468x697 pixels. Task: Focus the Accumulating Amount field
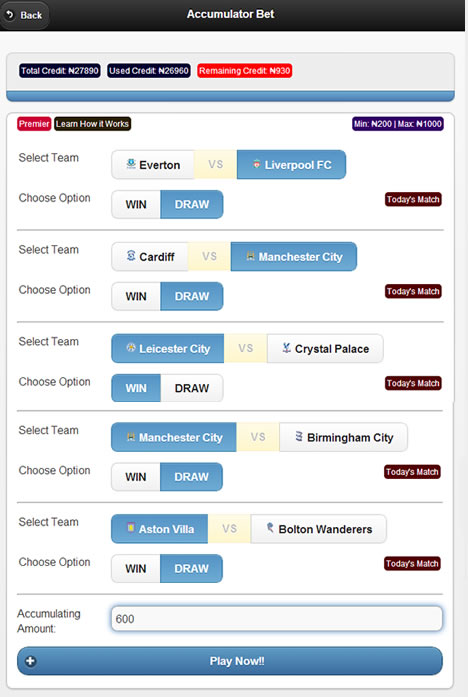tap(276, 619)
